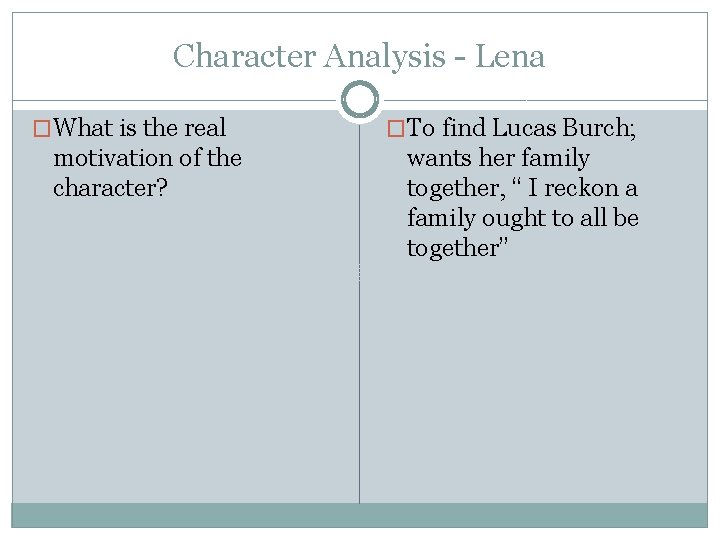Click the bullet marker before "To find Lucas Burch"
Image resolution: width=720 pixels, height=540 pixels.
coord(395,129)
